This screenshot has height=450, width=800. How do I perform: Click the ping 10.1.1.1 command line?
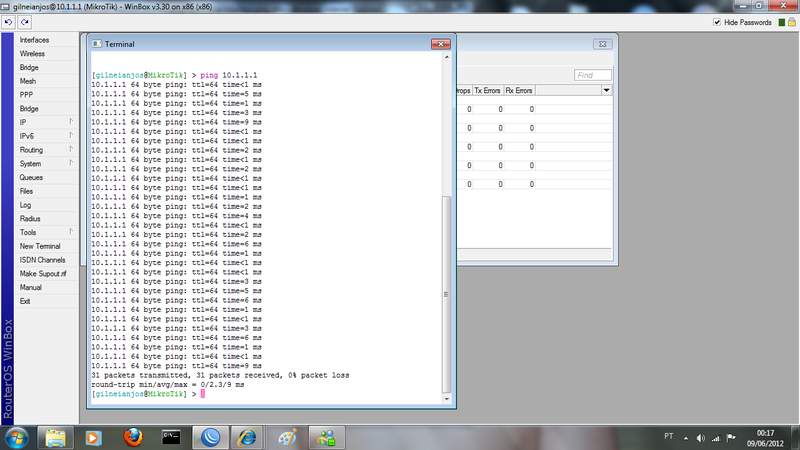[x=174, y=75]
